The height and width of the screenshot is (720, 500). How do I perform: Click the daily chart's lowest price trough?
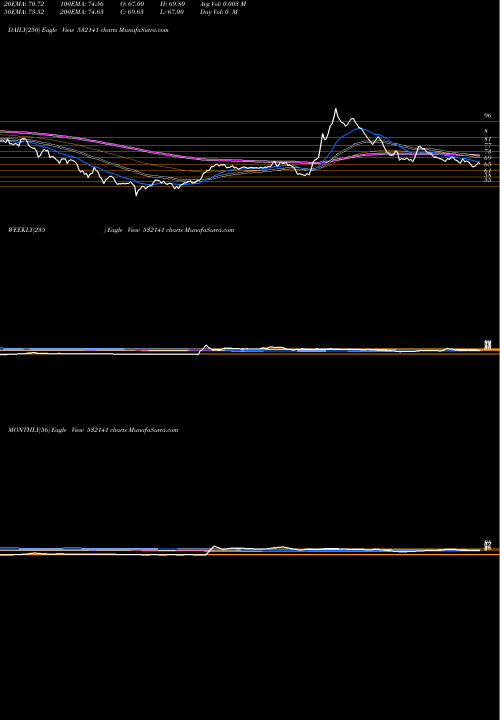click(x=136, y=194)
